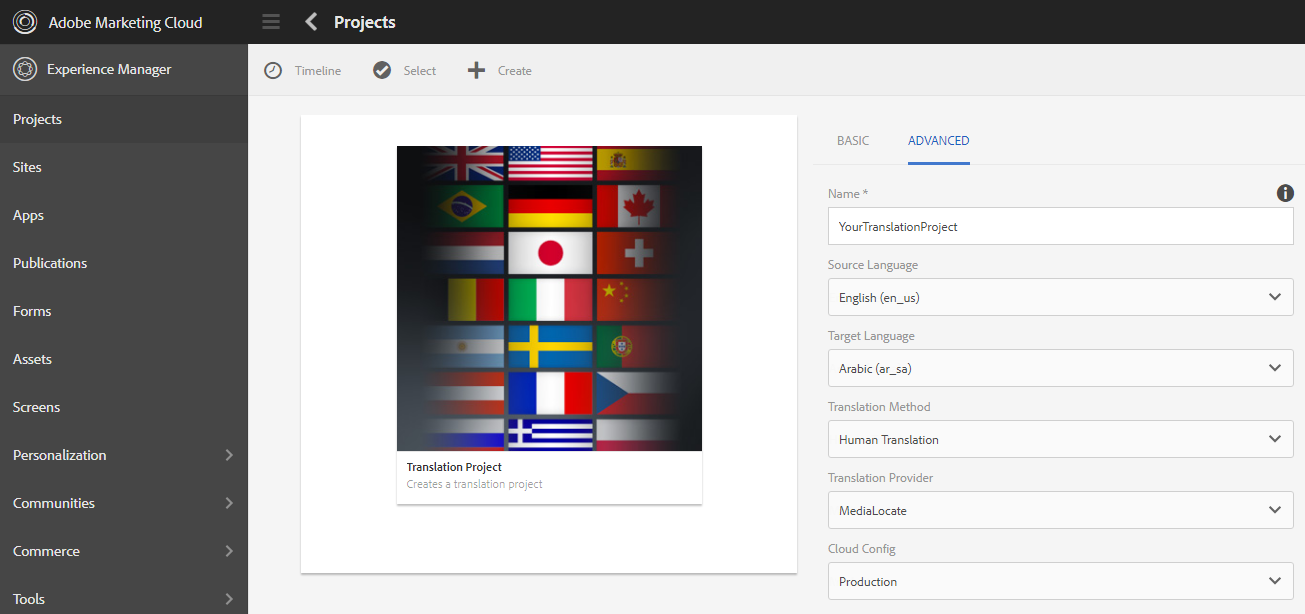1305x614 pixels.
Task: Open the Timeline clock icon
Action: 273,71
